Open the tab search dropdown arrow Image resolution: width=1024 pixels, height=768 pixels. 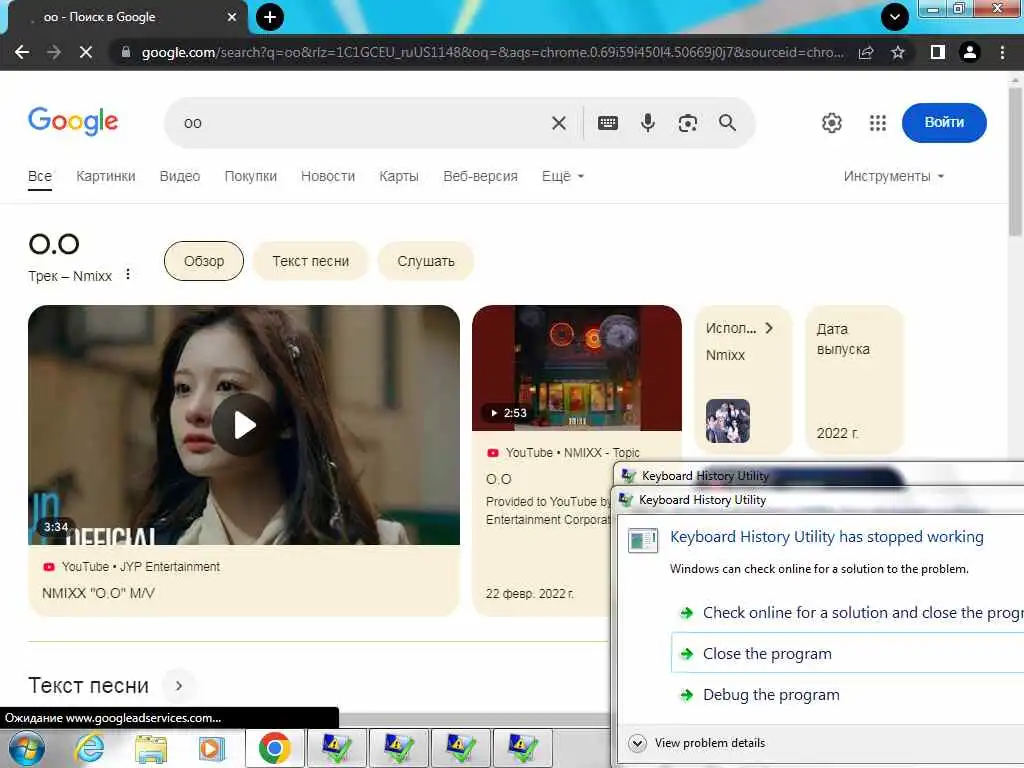895,17
